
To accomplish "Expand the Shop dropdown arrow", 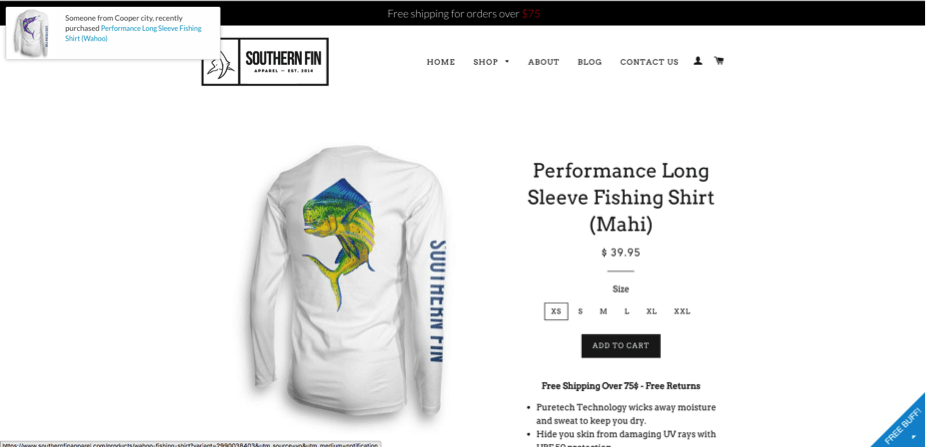I will point(507,62).
